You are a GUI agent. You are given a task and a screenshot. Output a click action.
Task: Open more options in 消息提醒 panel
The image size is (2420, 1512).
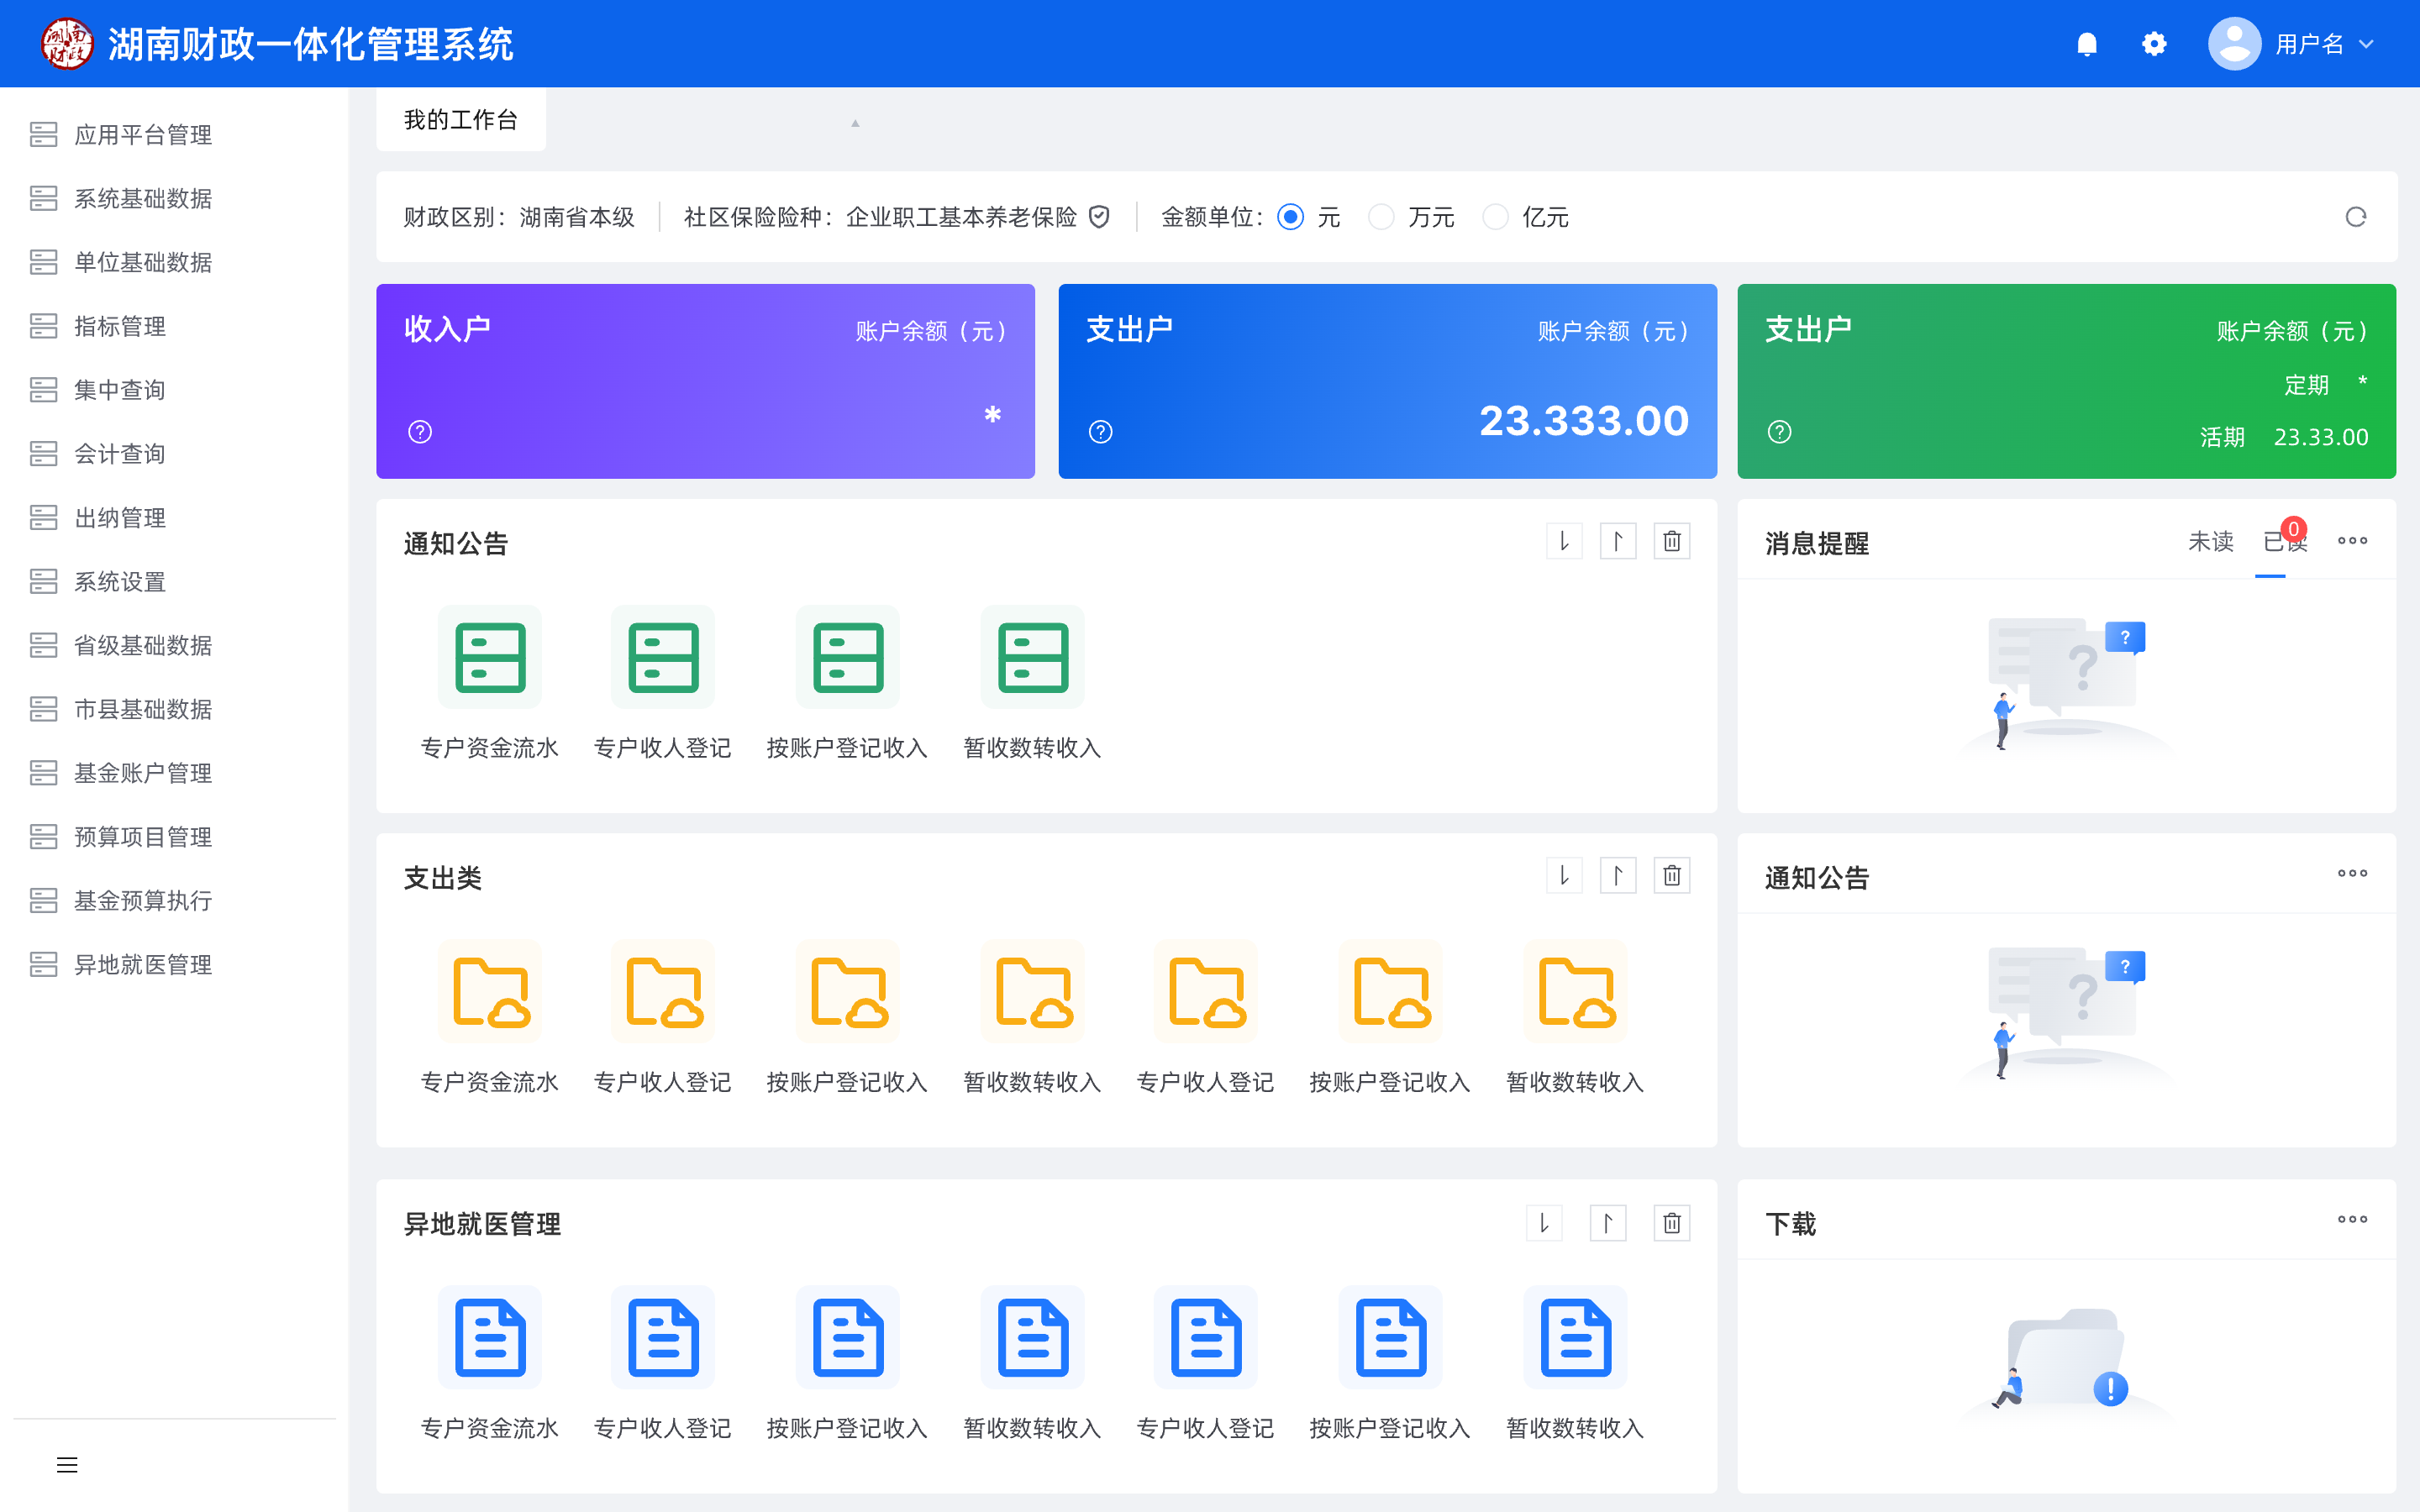2352,541
